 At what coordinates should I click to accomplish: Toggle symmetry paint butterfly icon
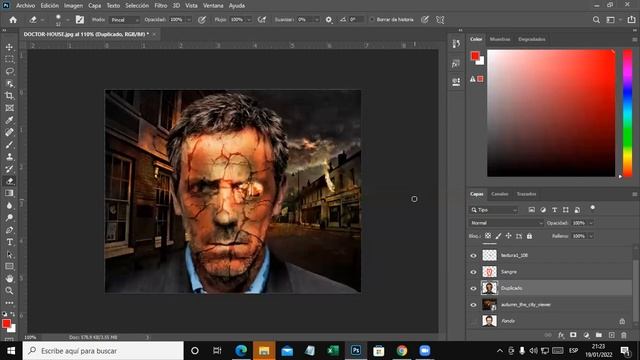coord(440,20)
